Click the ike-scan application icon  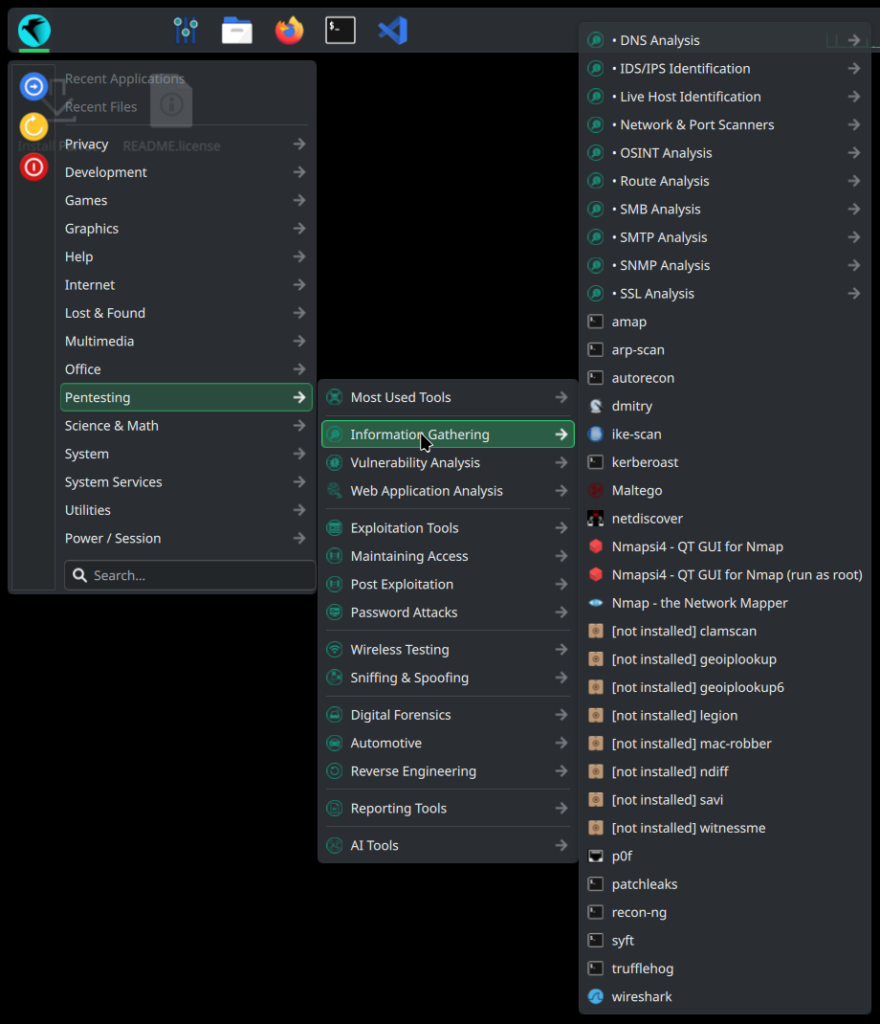[x=595, y=434]
